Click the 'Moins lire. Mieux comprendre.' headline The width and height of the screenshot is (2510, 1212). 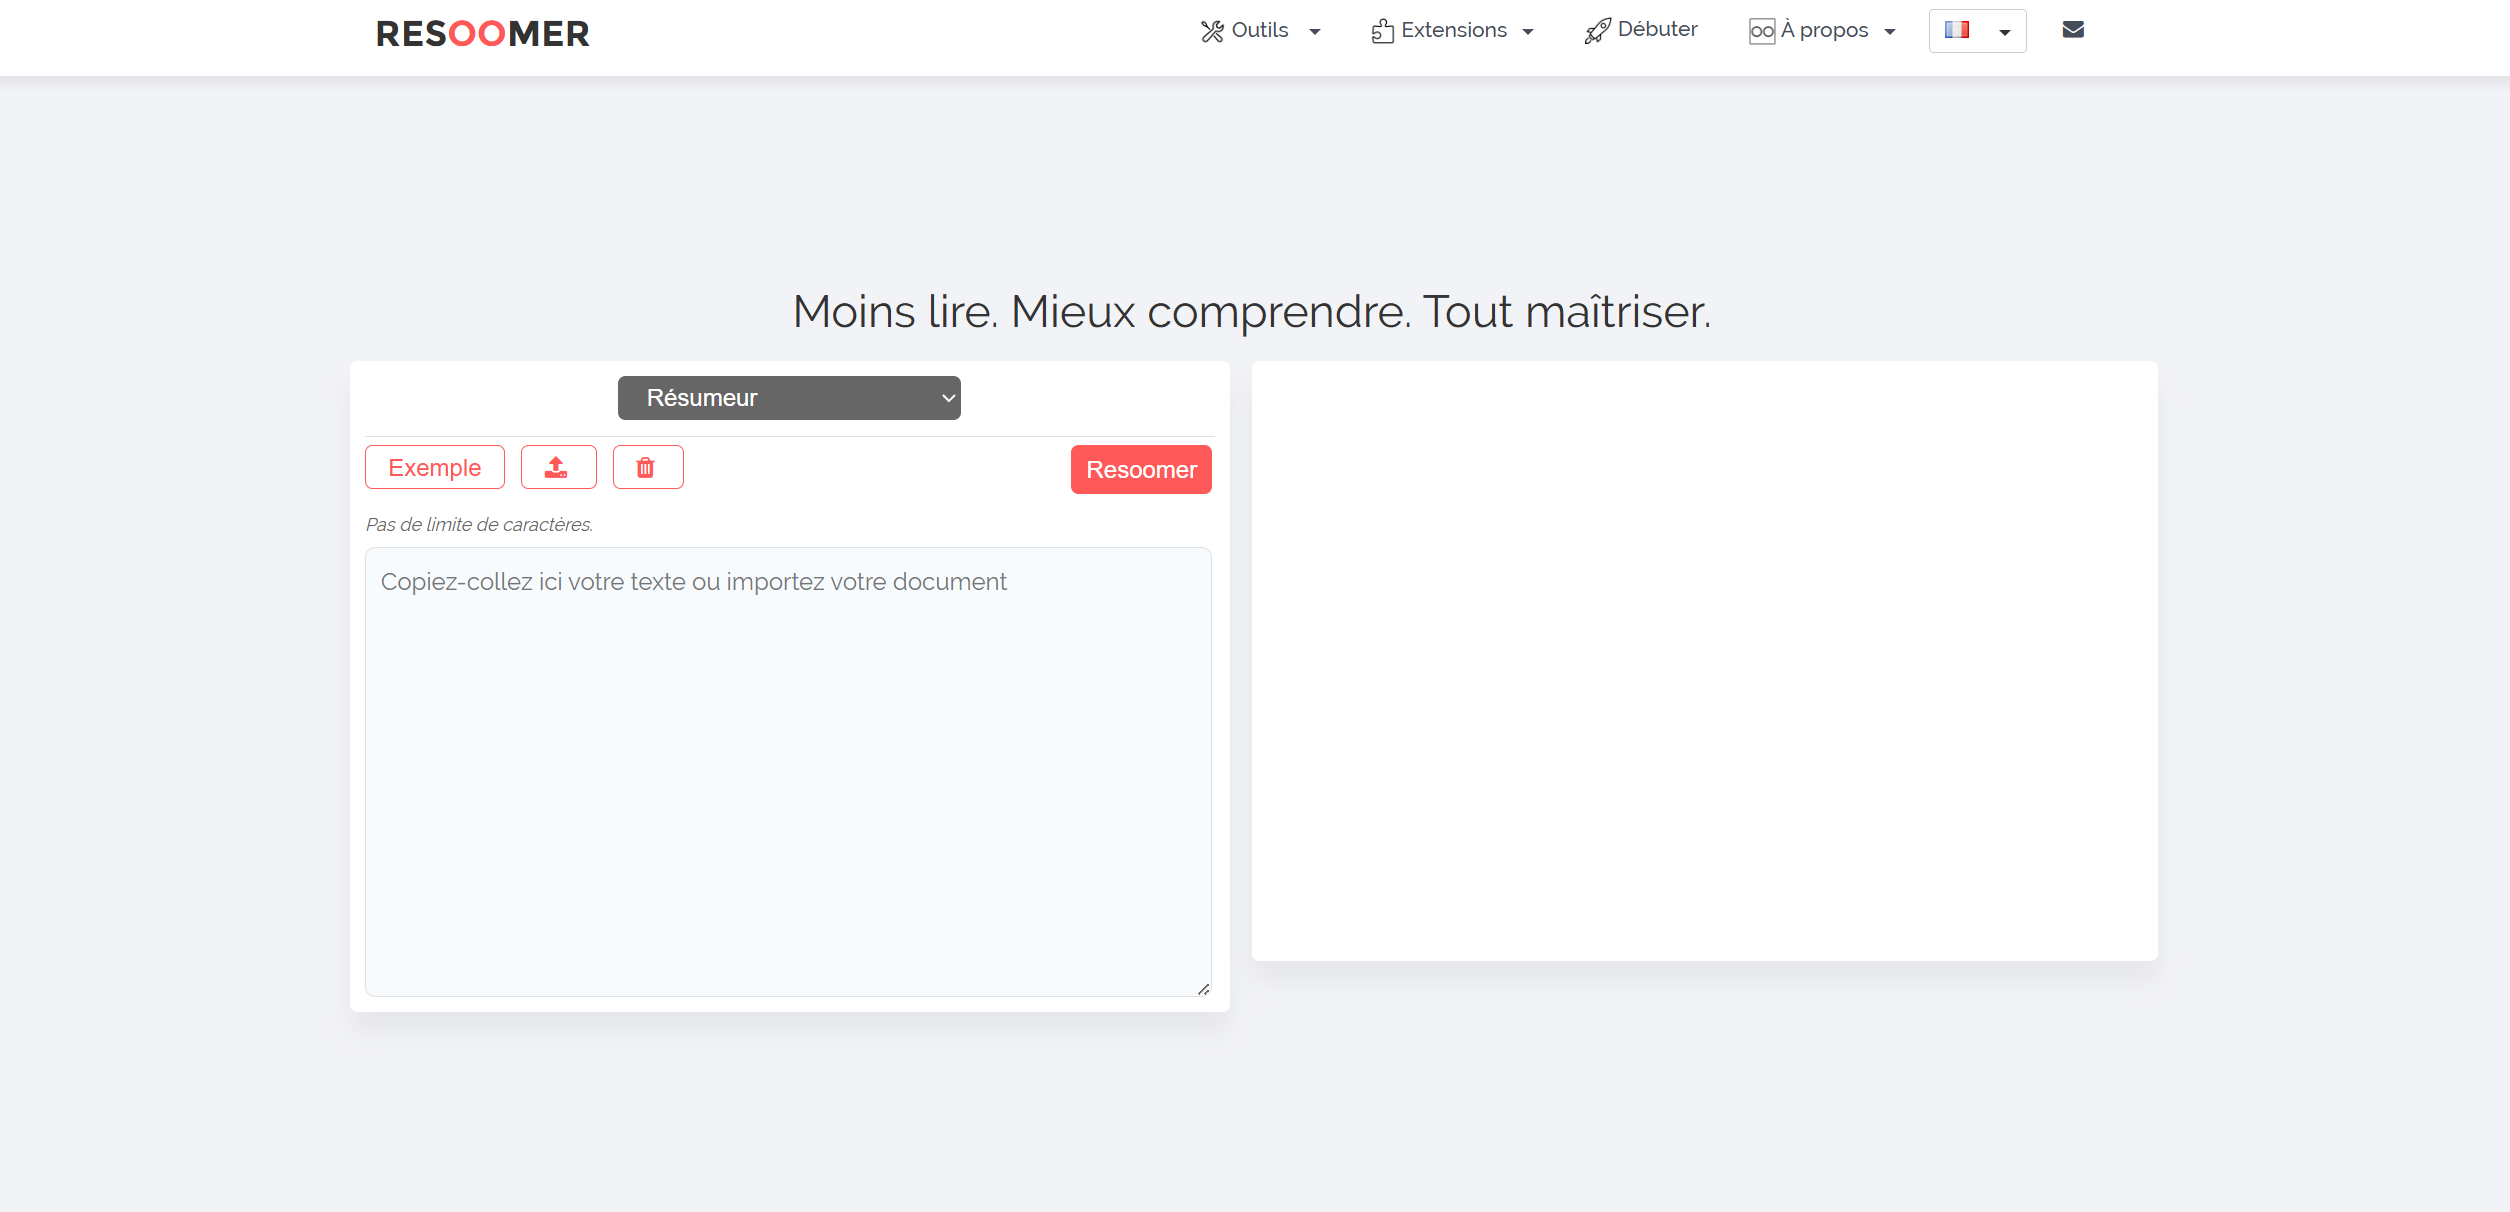[x=1101, y=312]
